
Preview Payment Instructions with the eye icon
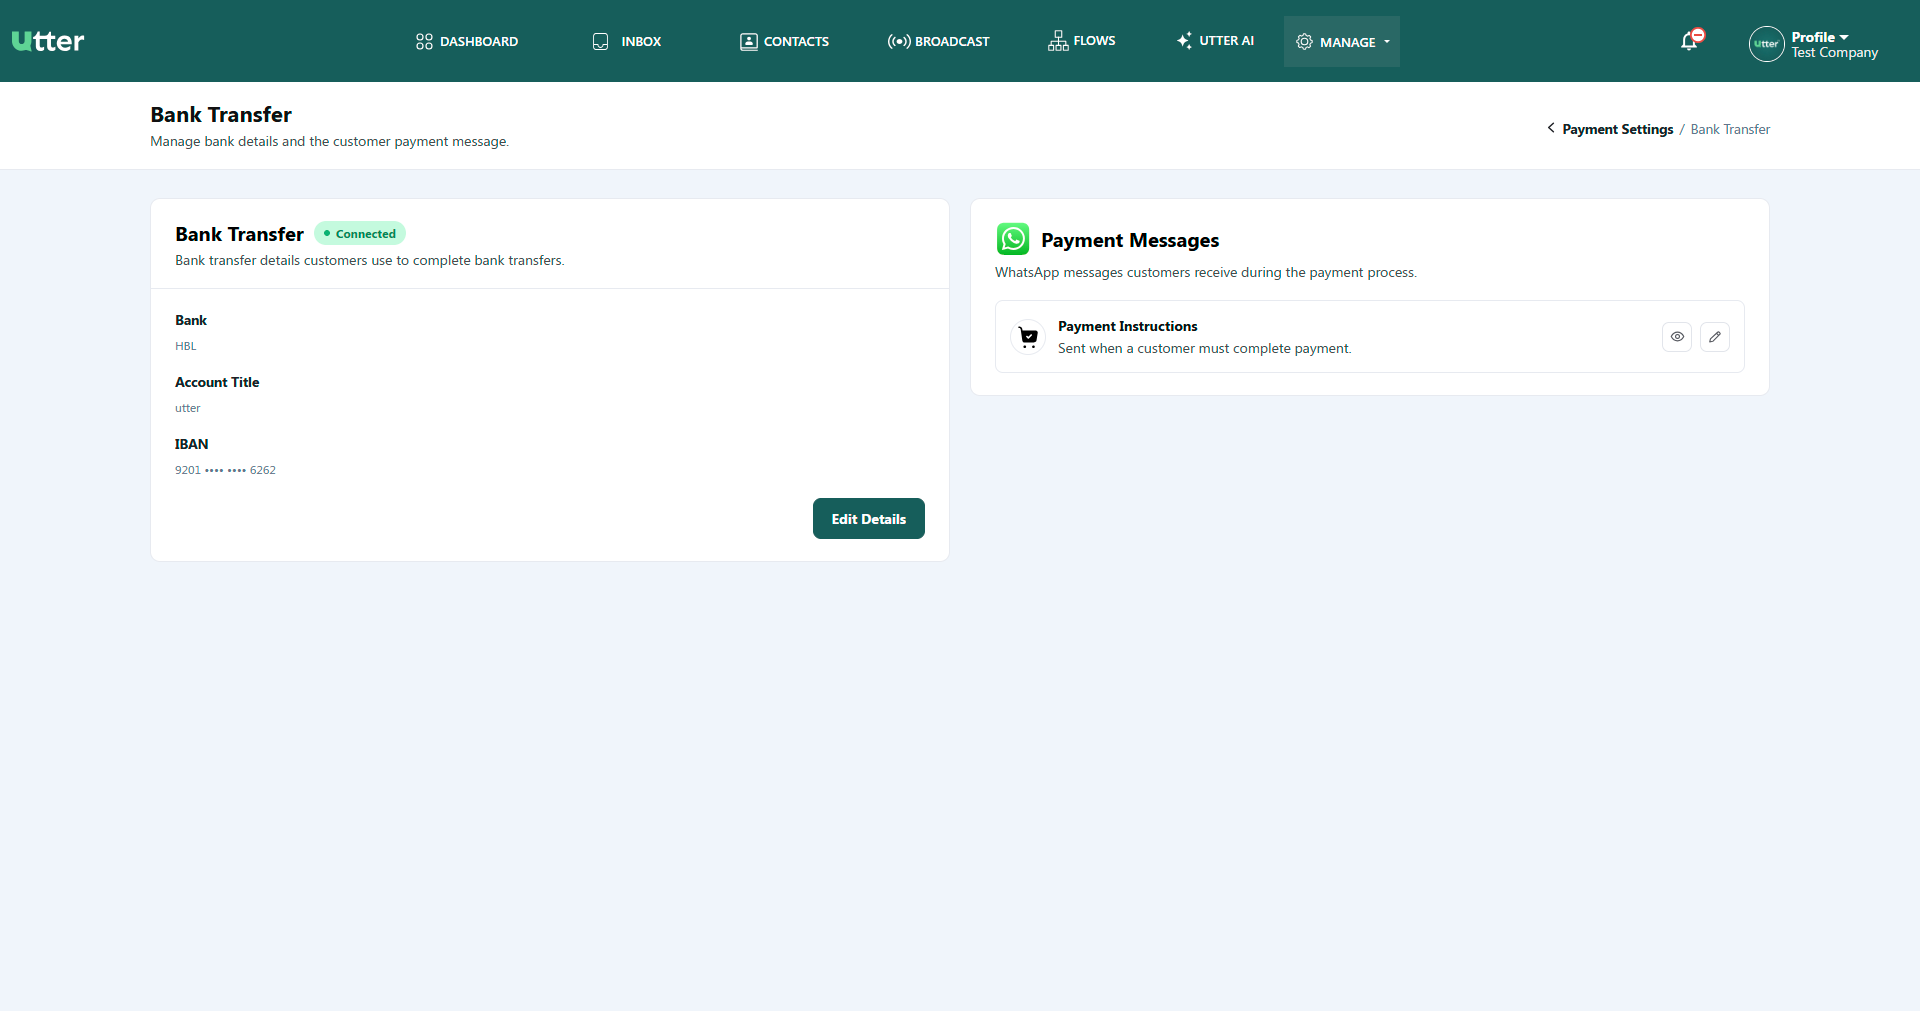(1677, 337)
